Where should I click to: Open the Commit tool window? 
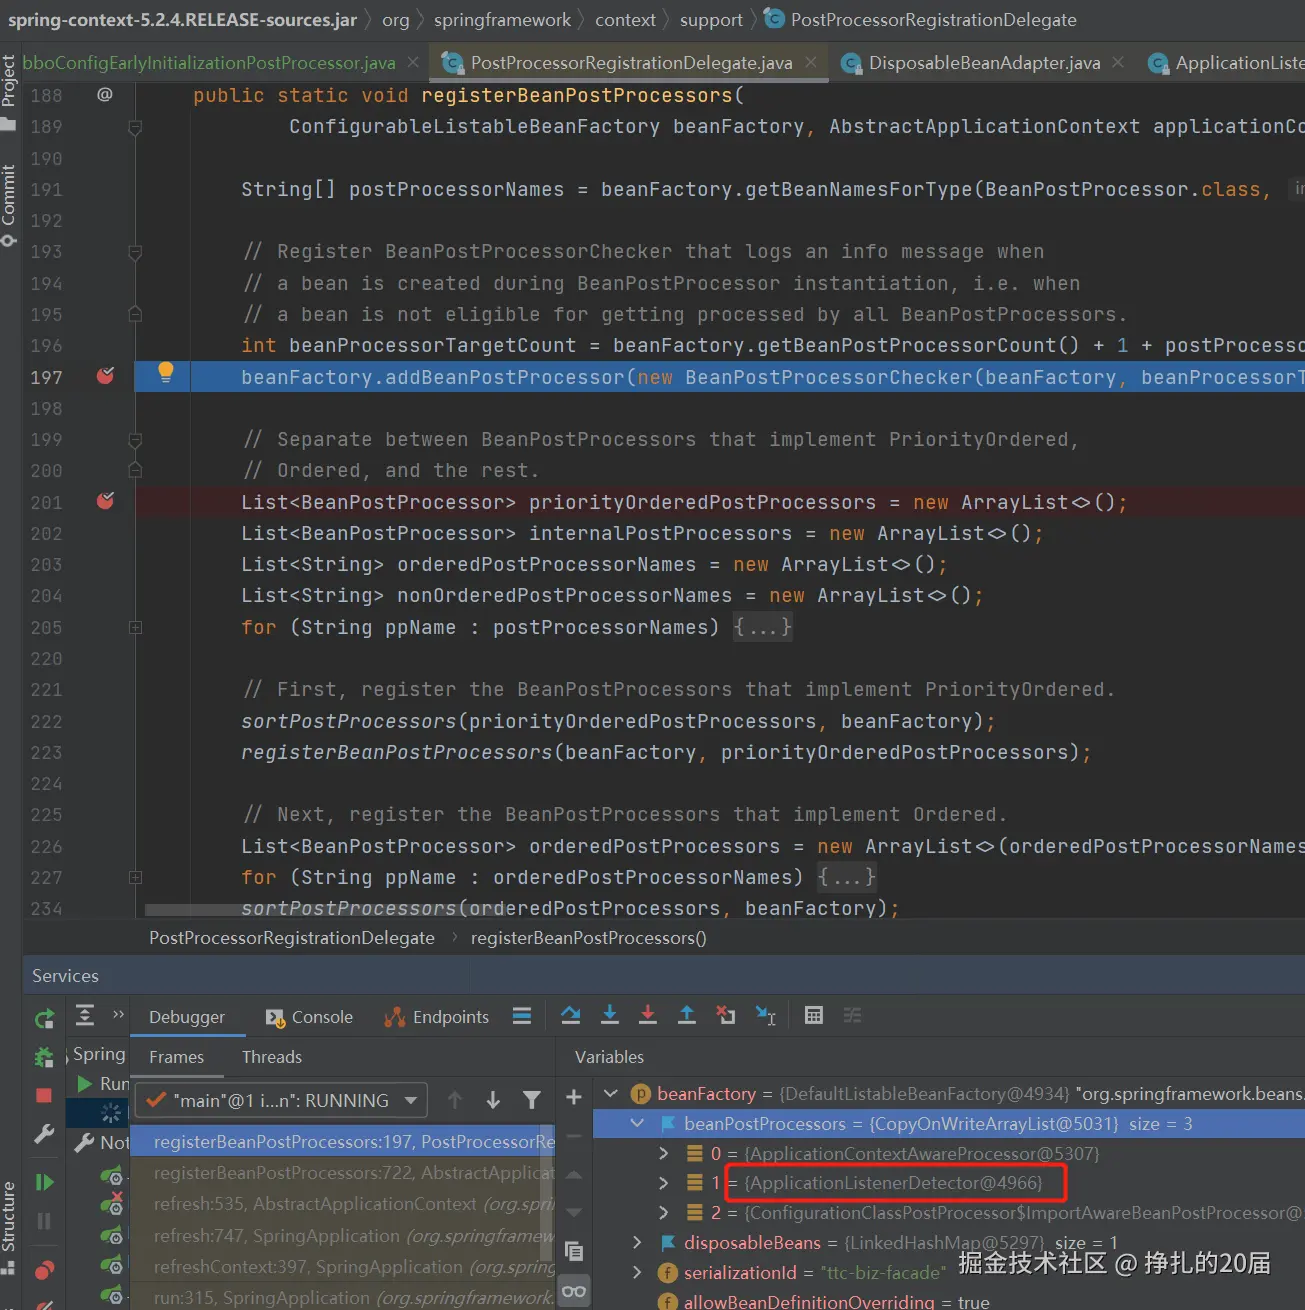point(9,205)
